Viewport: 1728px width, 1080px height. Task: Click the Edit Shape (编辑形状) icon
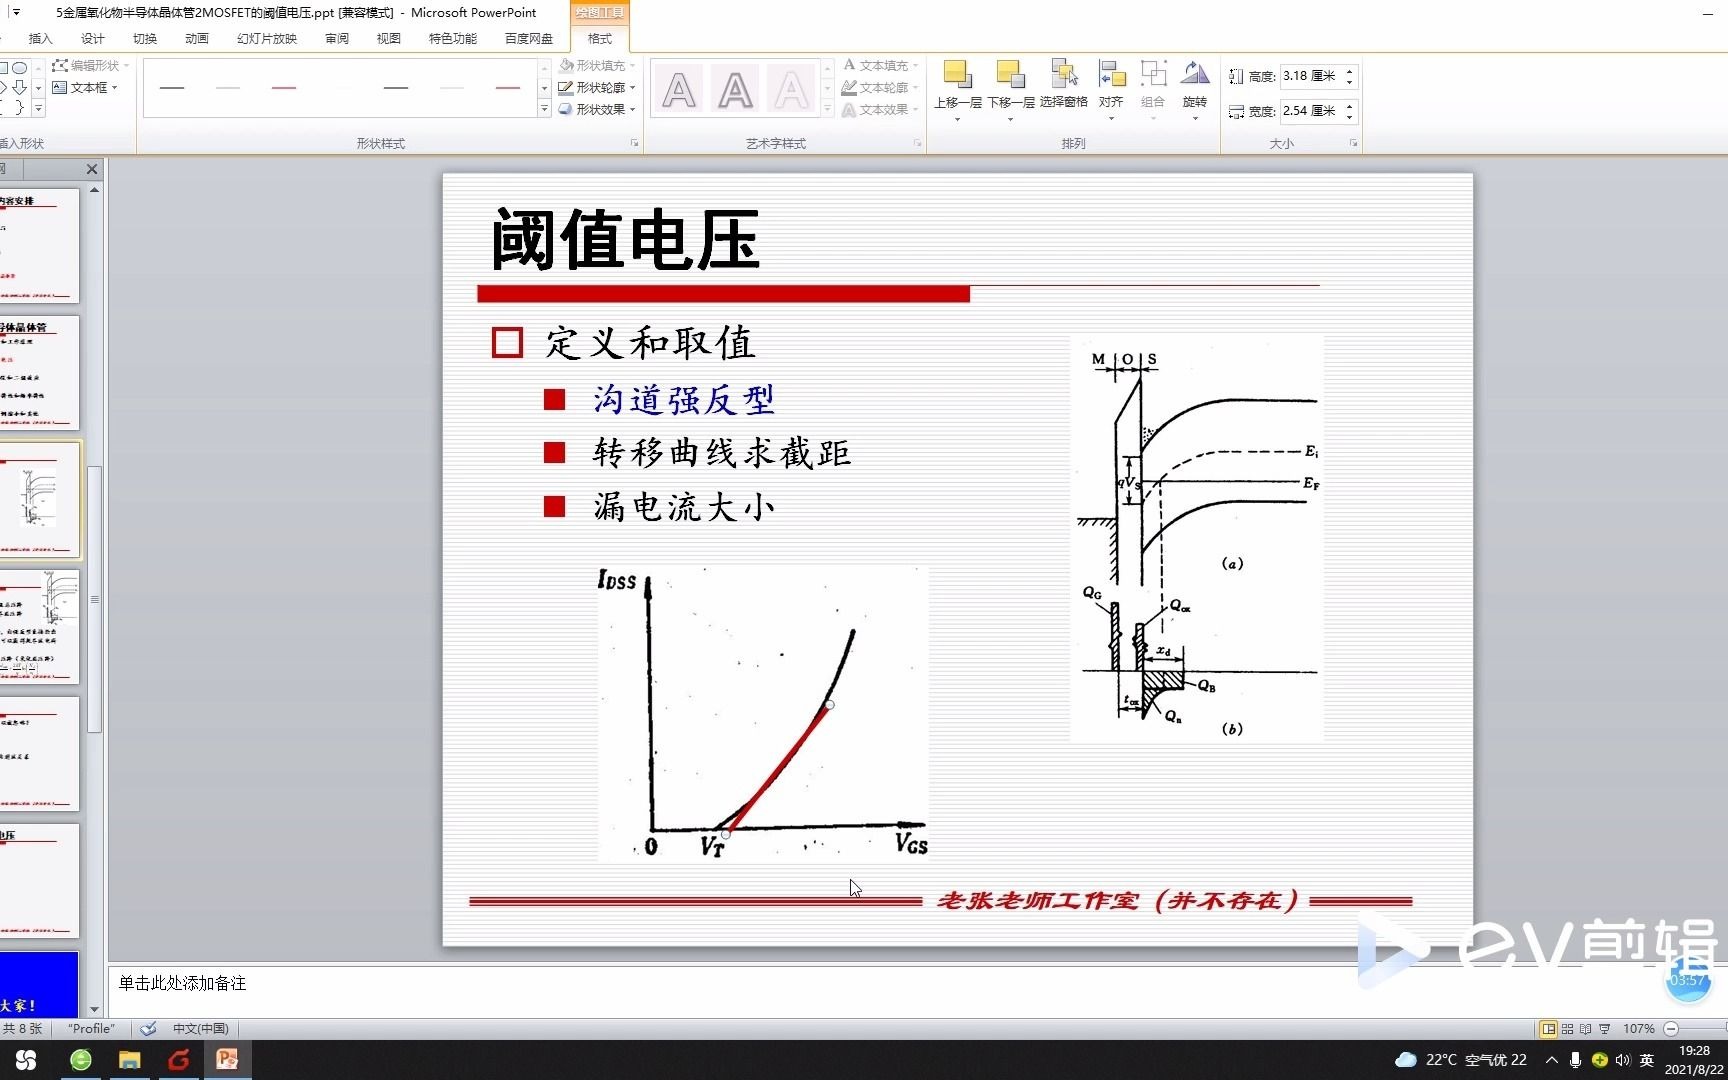click(60, 65)
